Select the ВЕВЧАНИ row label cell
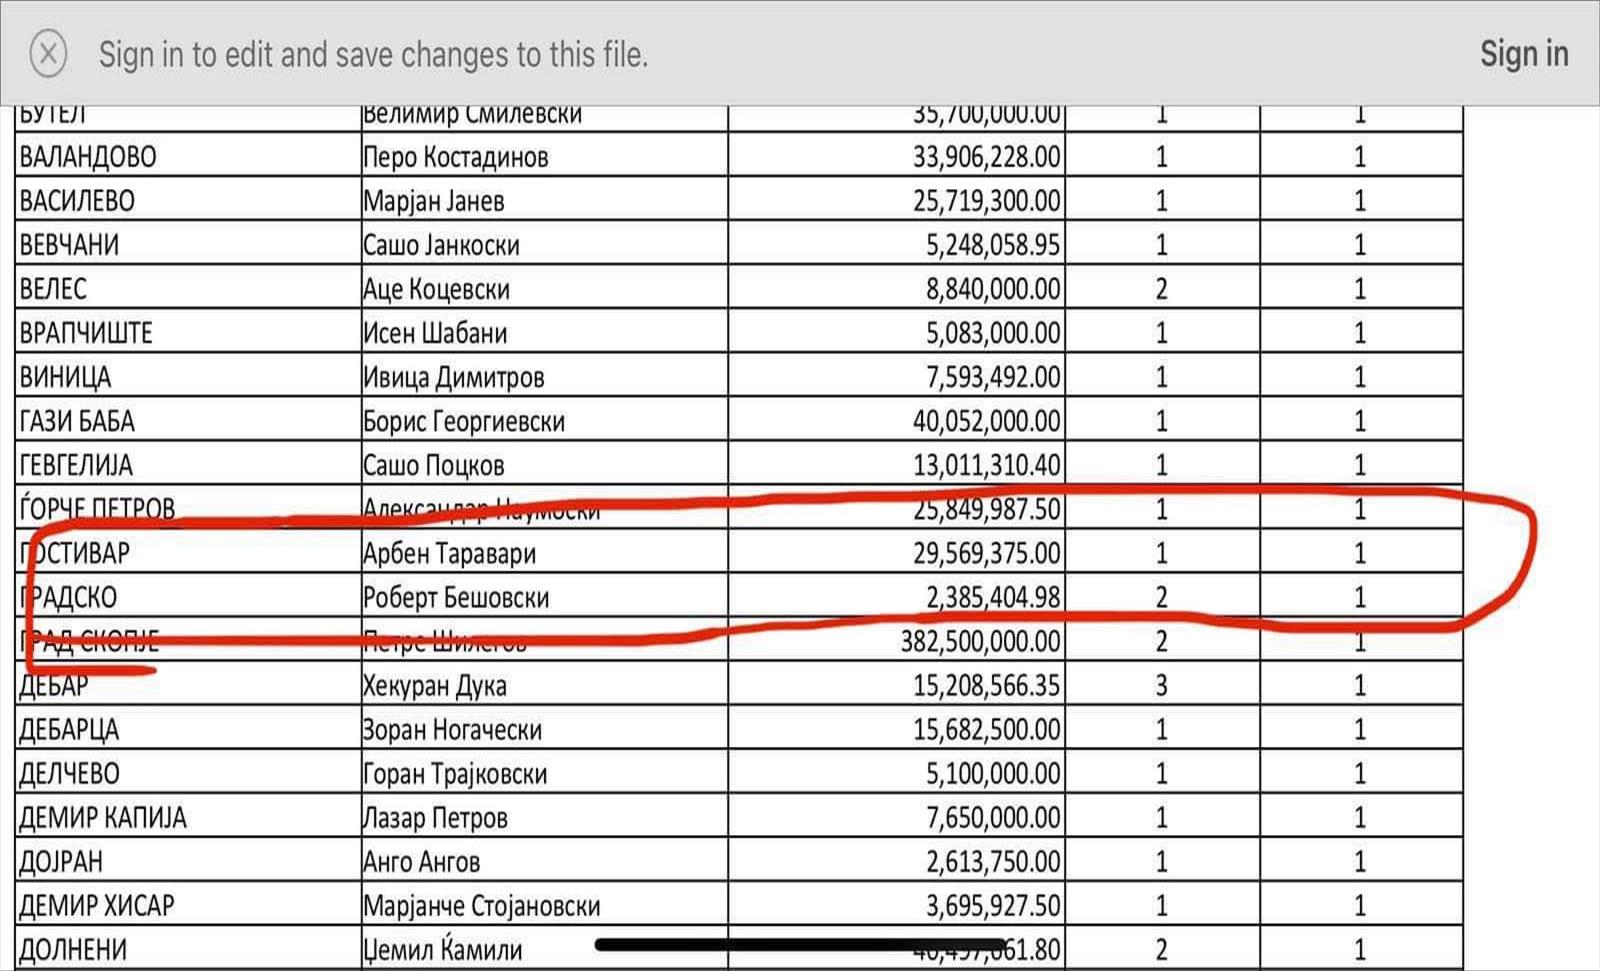 [x=188, y=244]
